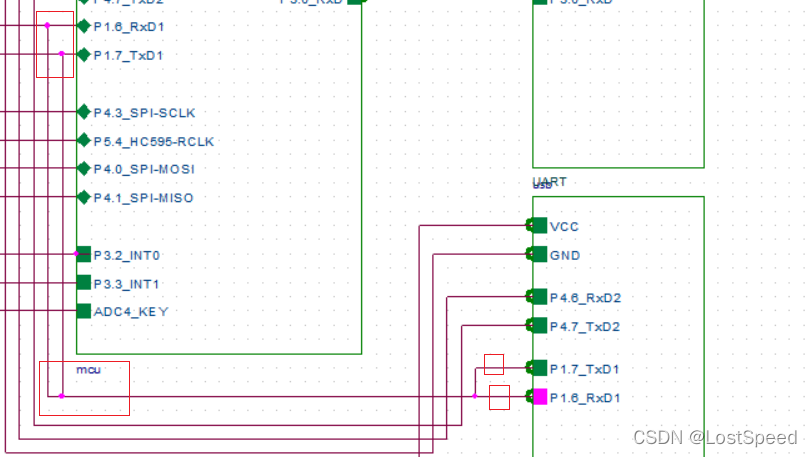Click the GND label in usb block

[x=565, y=255]
